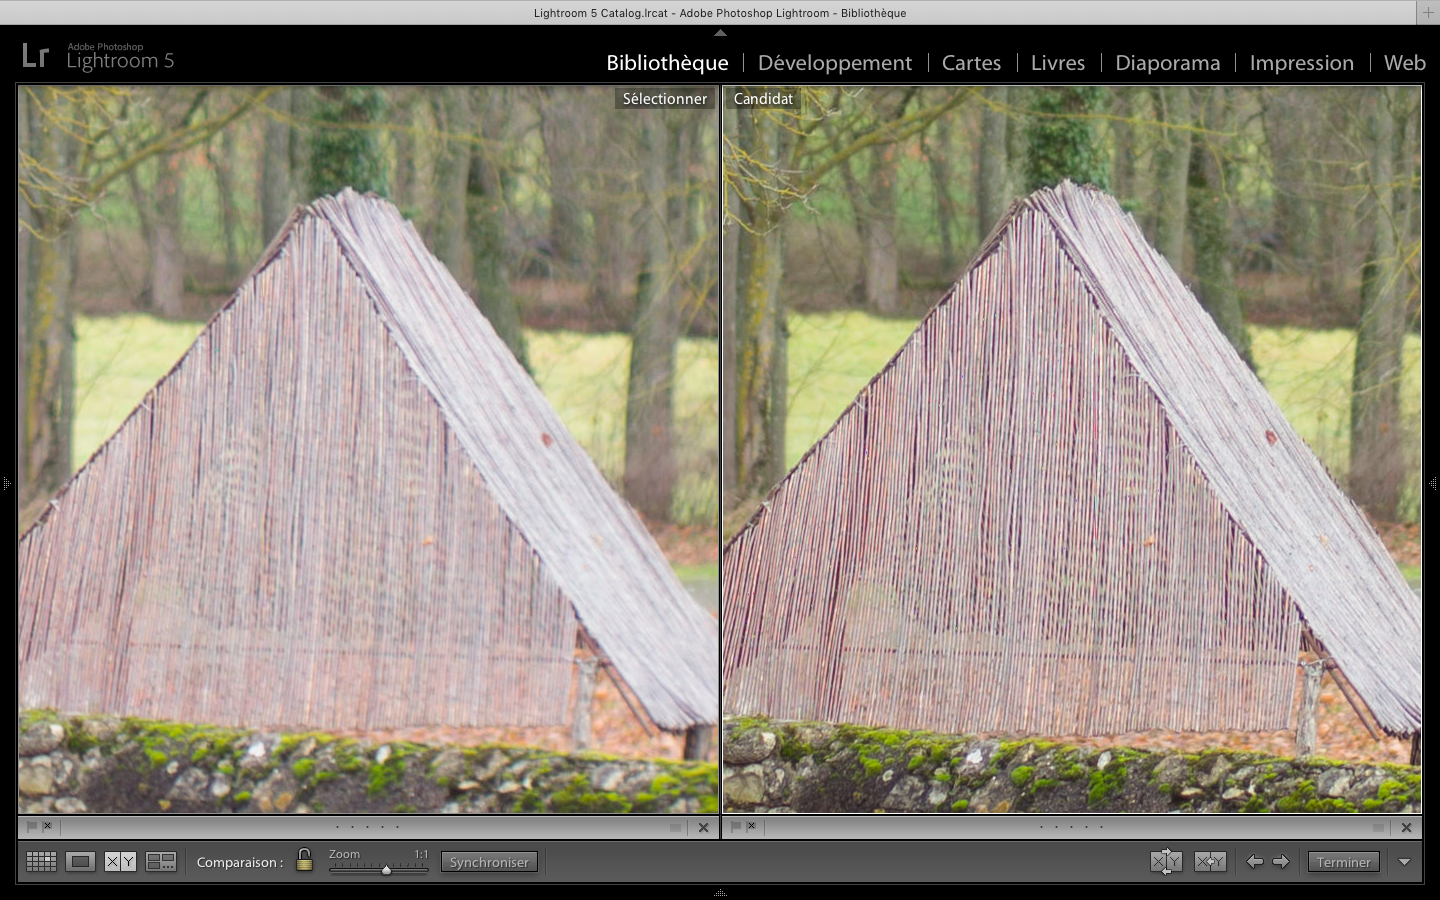Select the XY Compare view icon
Screen dimensions: 1440x900
(121, 862)
